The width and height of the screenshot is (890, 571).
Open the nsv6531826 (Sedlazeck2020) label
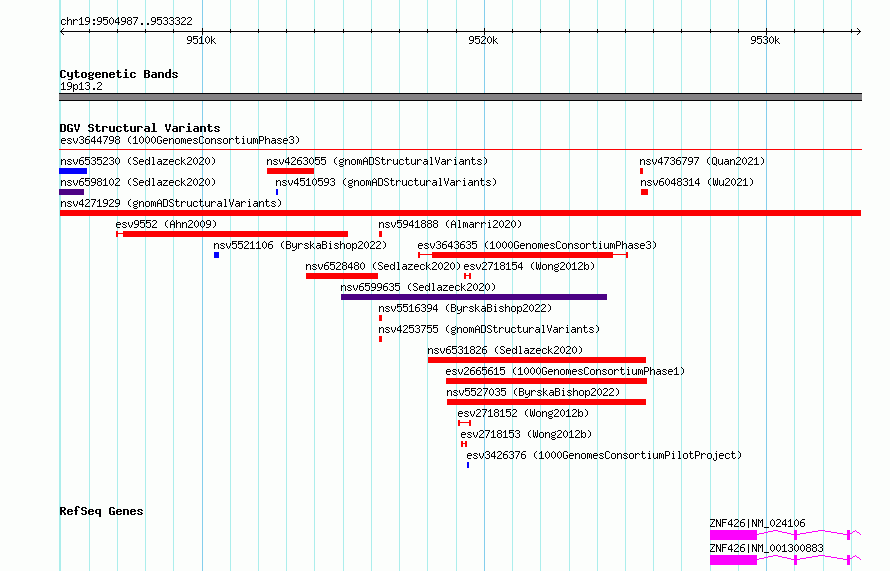tap(505, 350)
